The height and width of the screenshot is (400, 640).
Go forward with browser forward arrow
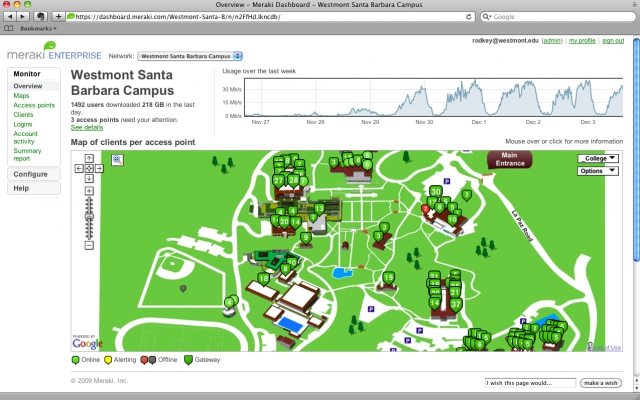(22, 17)
